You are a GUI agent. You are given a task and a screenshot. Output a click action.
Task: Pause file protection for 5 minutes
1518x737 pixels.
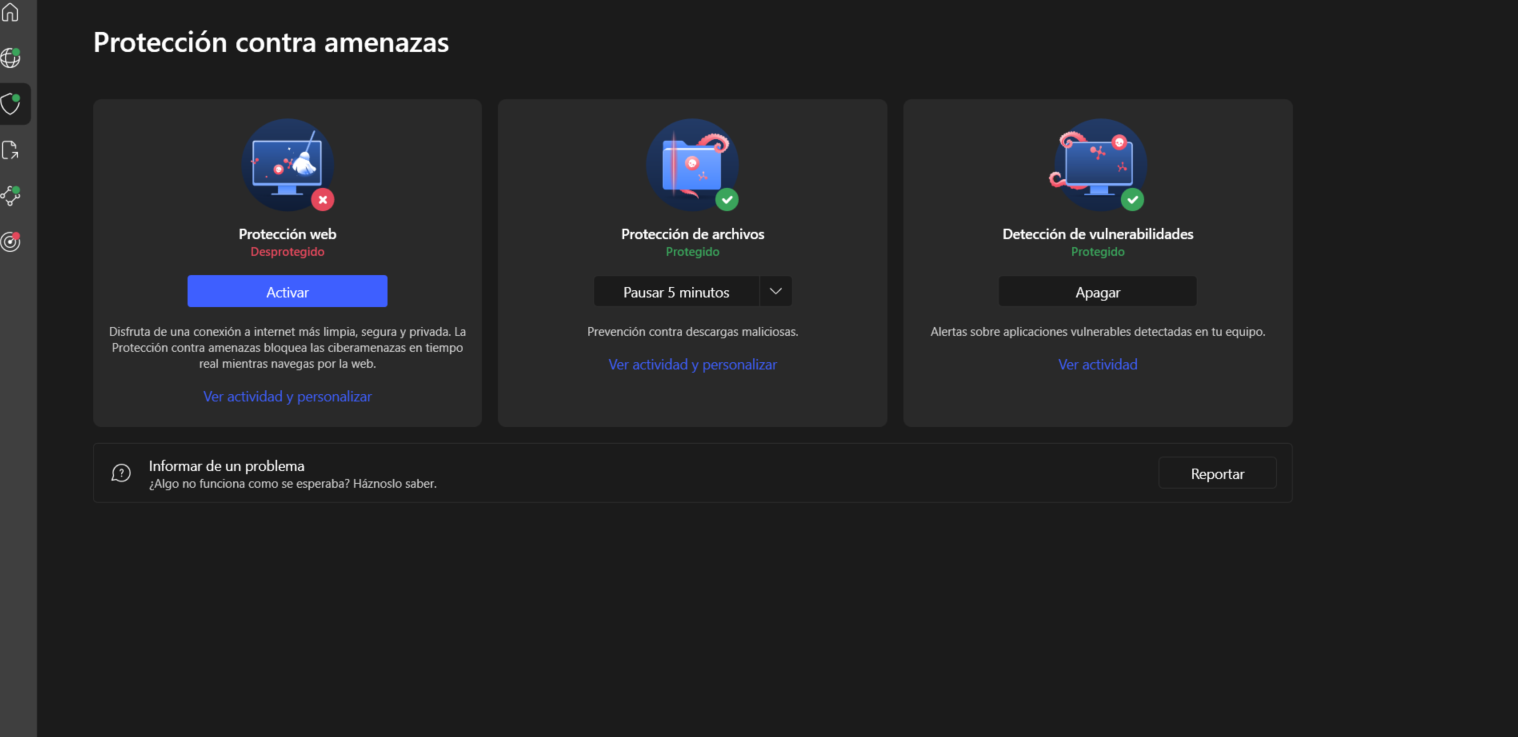coord(676,292)
